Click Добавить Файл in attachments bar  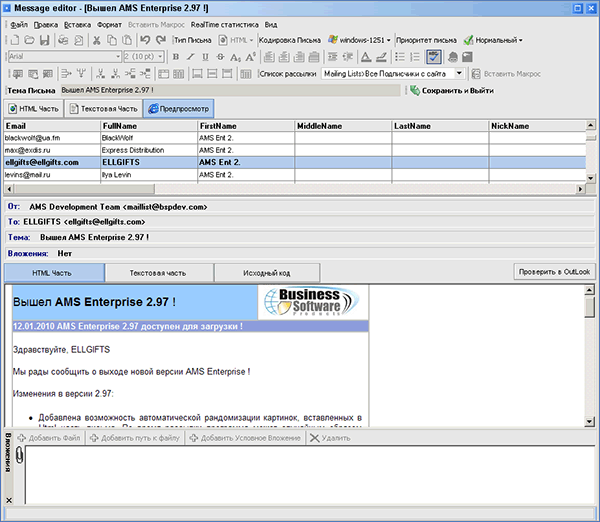tap(49, 438)
